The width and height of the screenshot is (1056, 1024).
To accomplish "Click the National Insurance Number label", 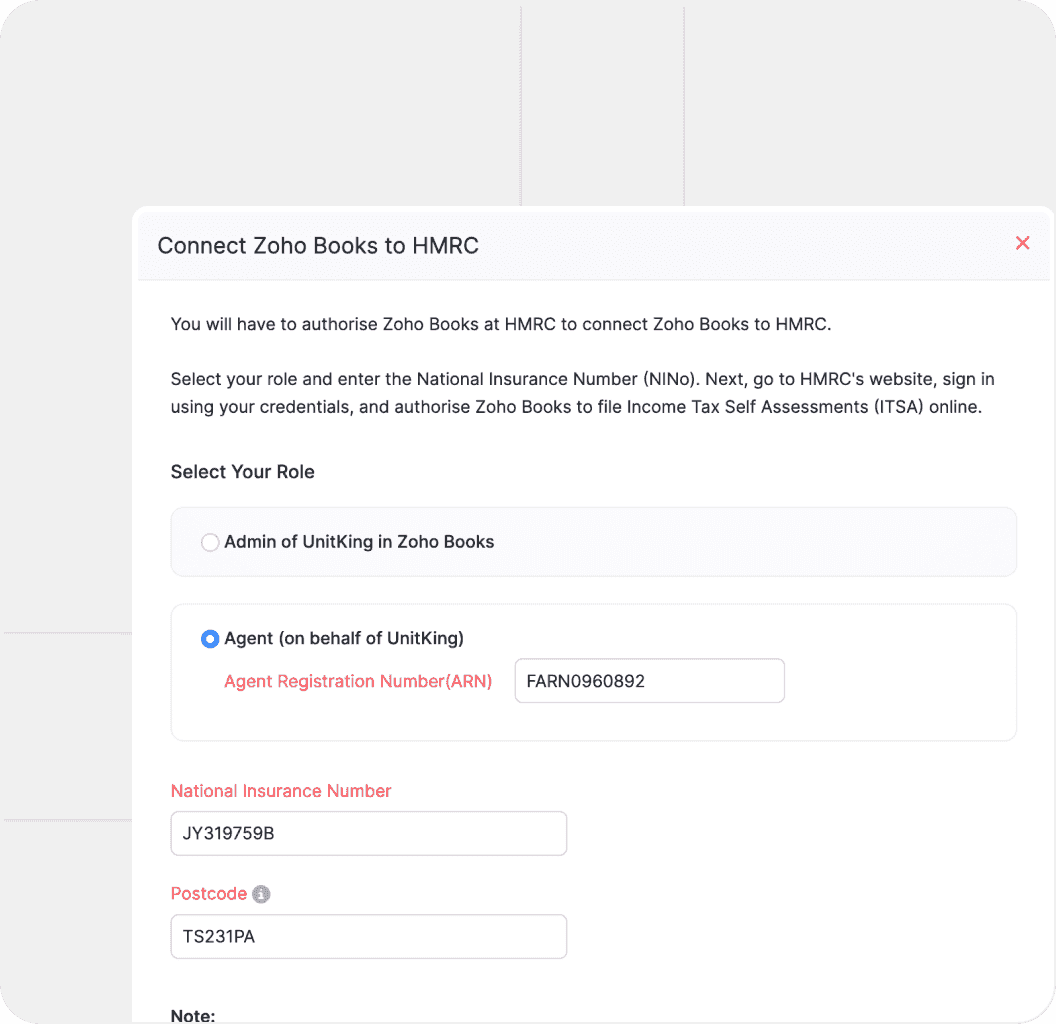I will tap(281, 791).
